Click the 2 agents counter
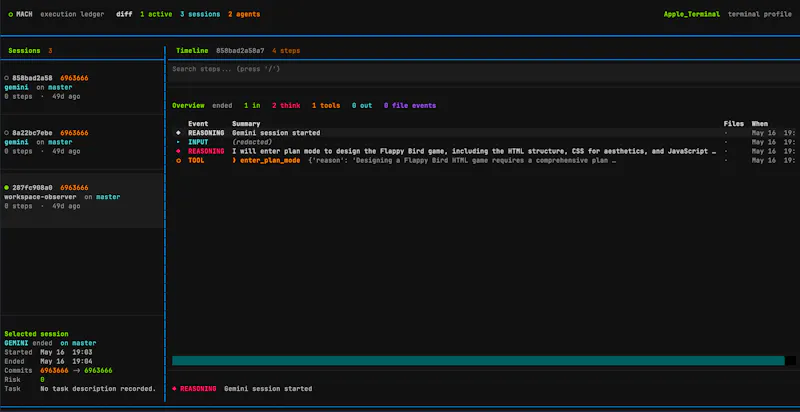 pos(244,14)
